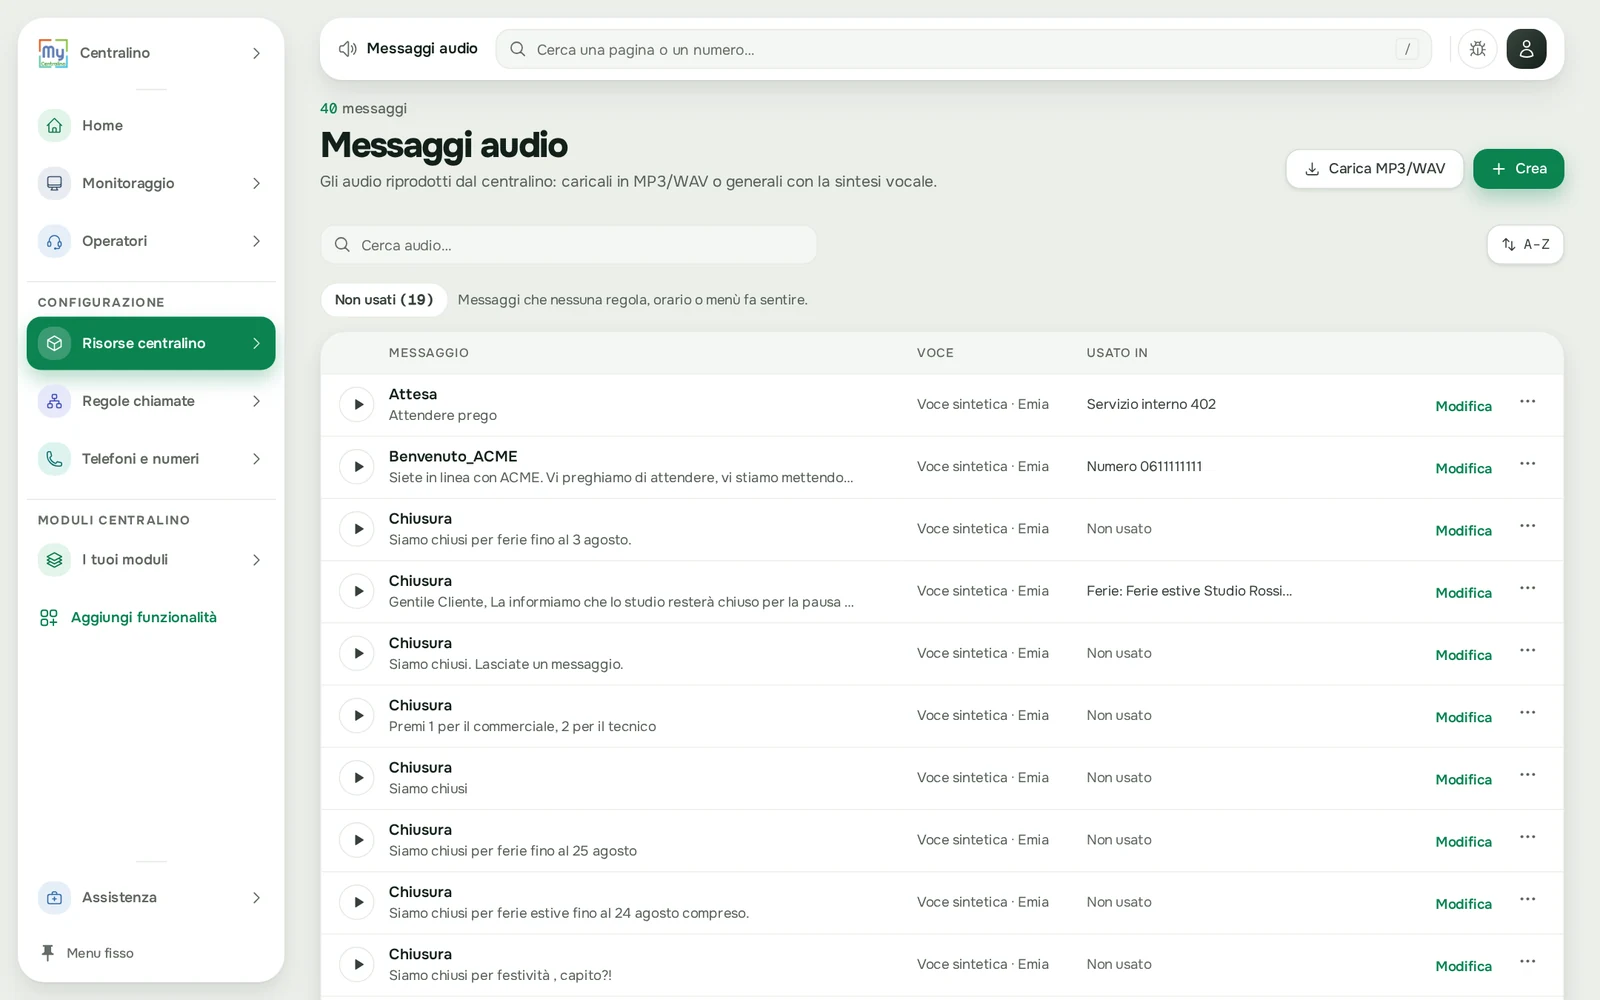The image size is (1600, 1000).
Task: Click Modifica for Benvenuto_ACME message
Action: coord(1463,468)
